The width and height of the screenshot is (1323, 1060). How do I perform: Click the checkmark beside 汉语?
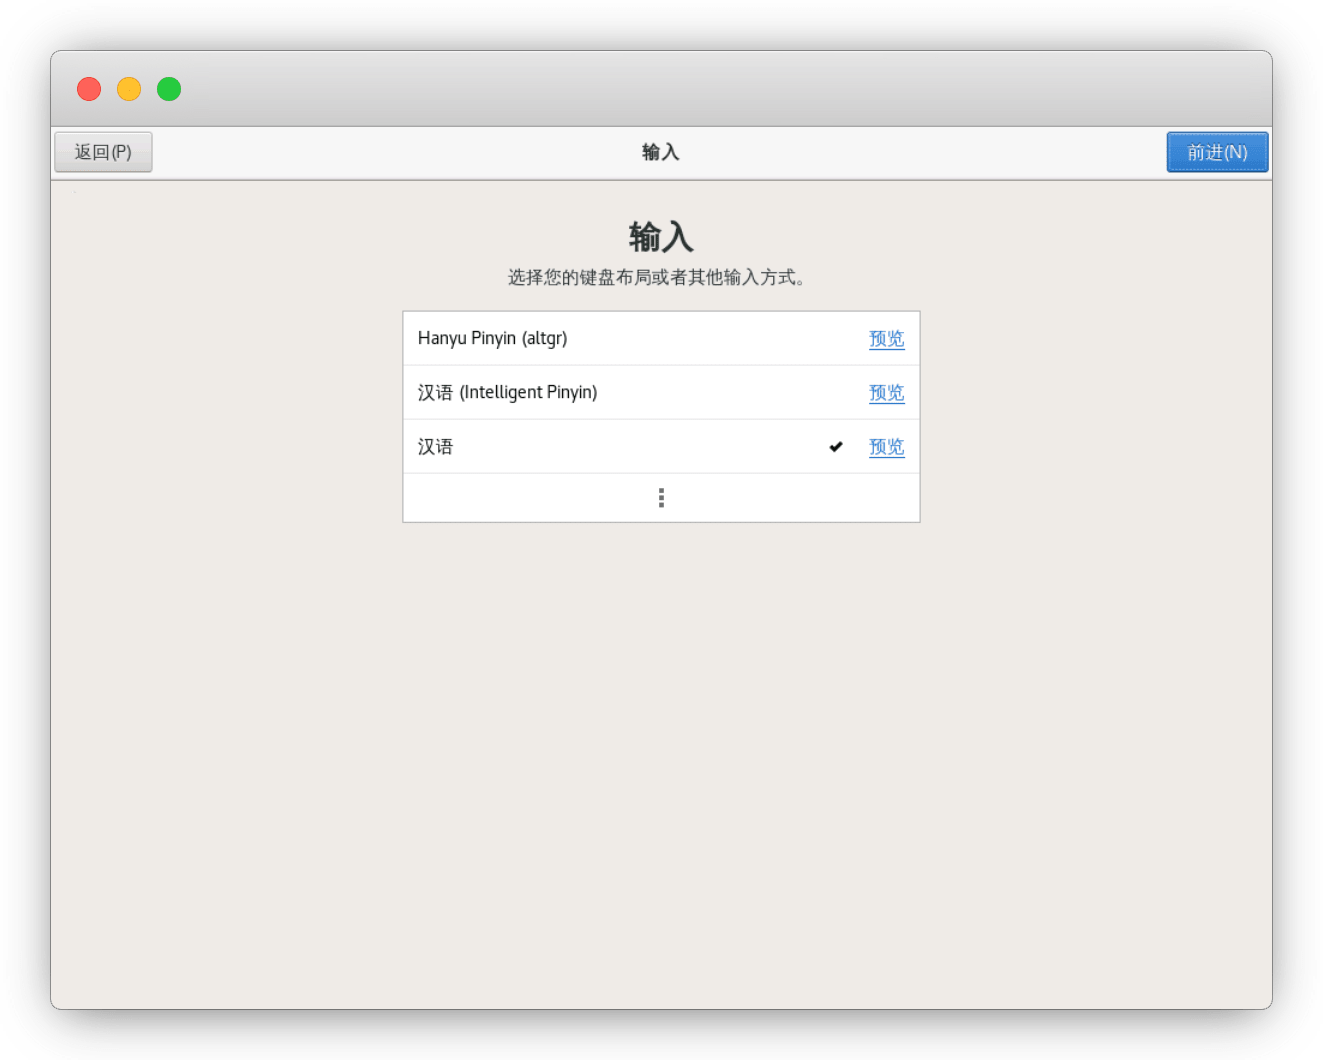[836, 447]
